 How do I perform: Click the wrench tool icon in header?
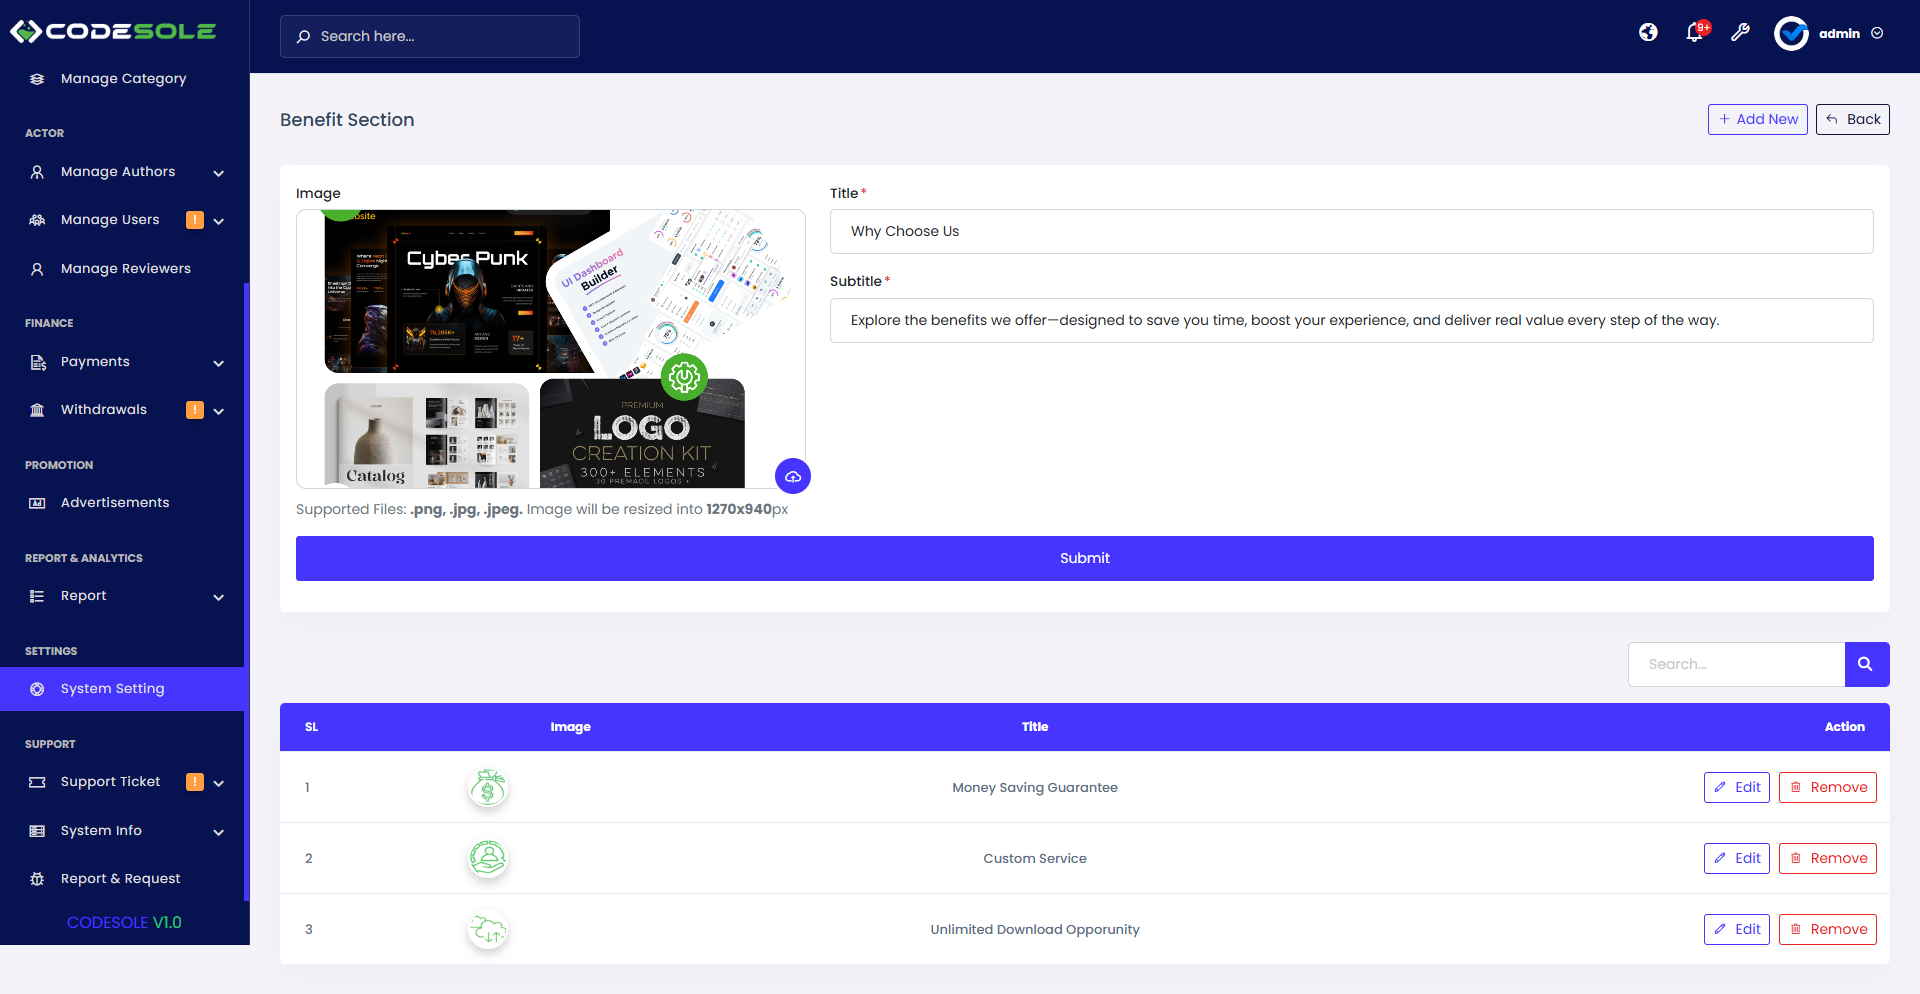click(1741, 33)
